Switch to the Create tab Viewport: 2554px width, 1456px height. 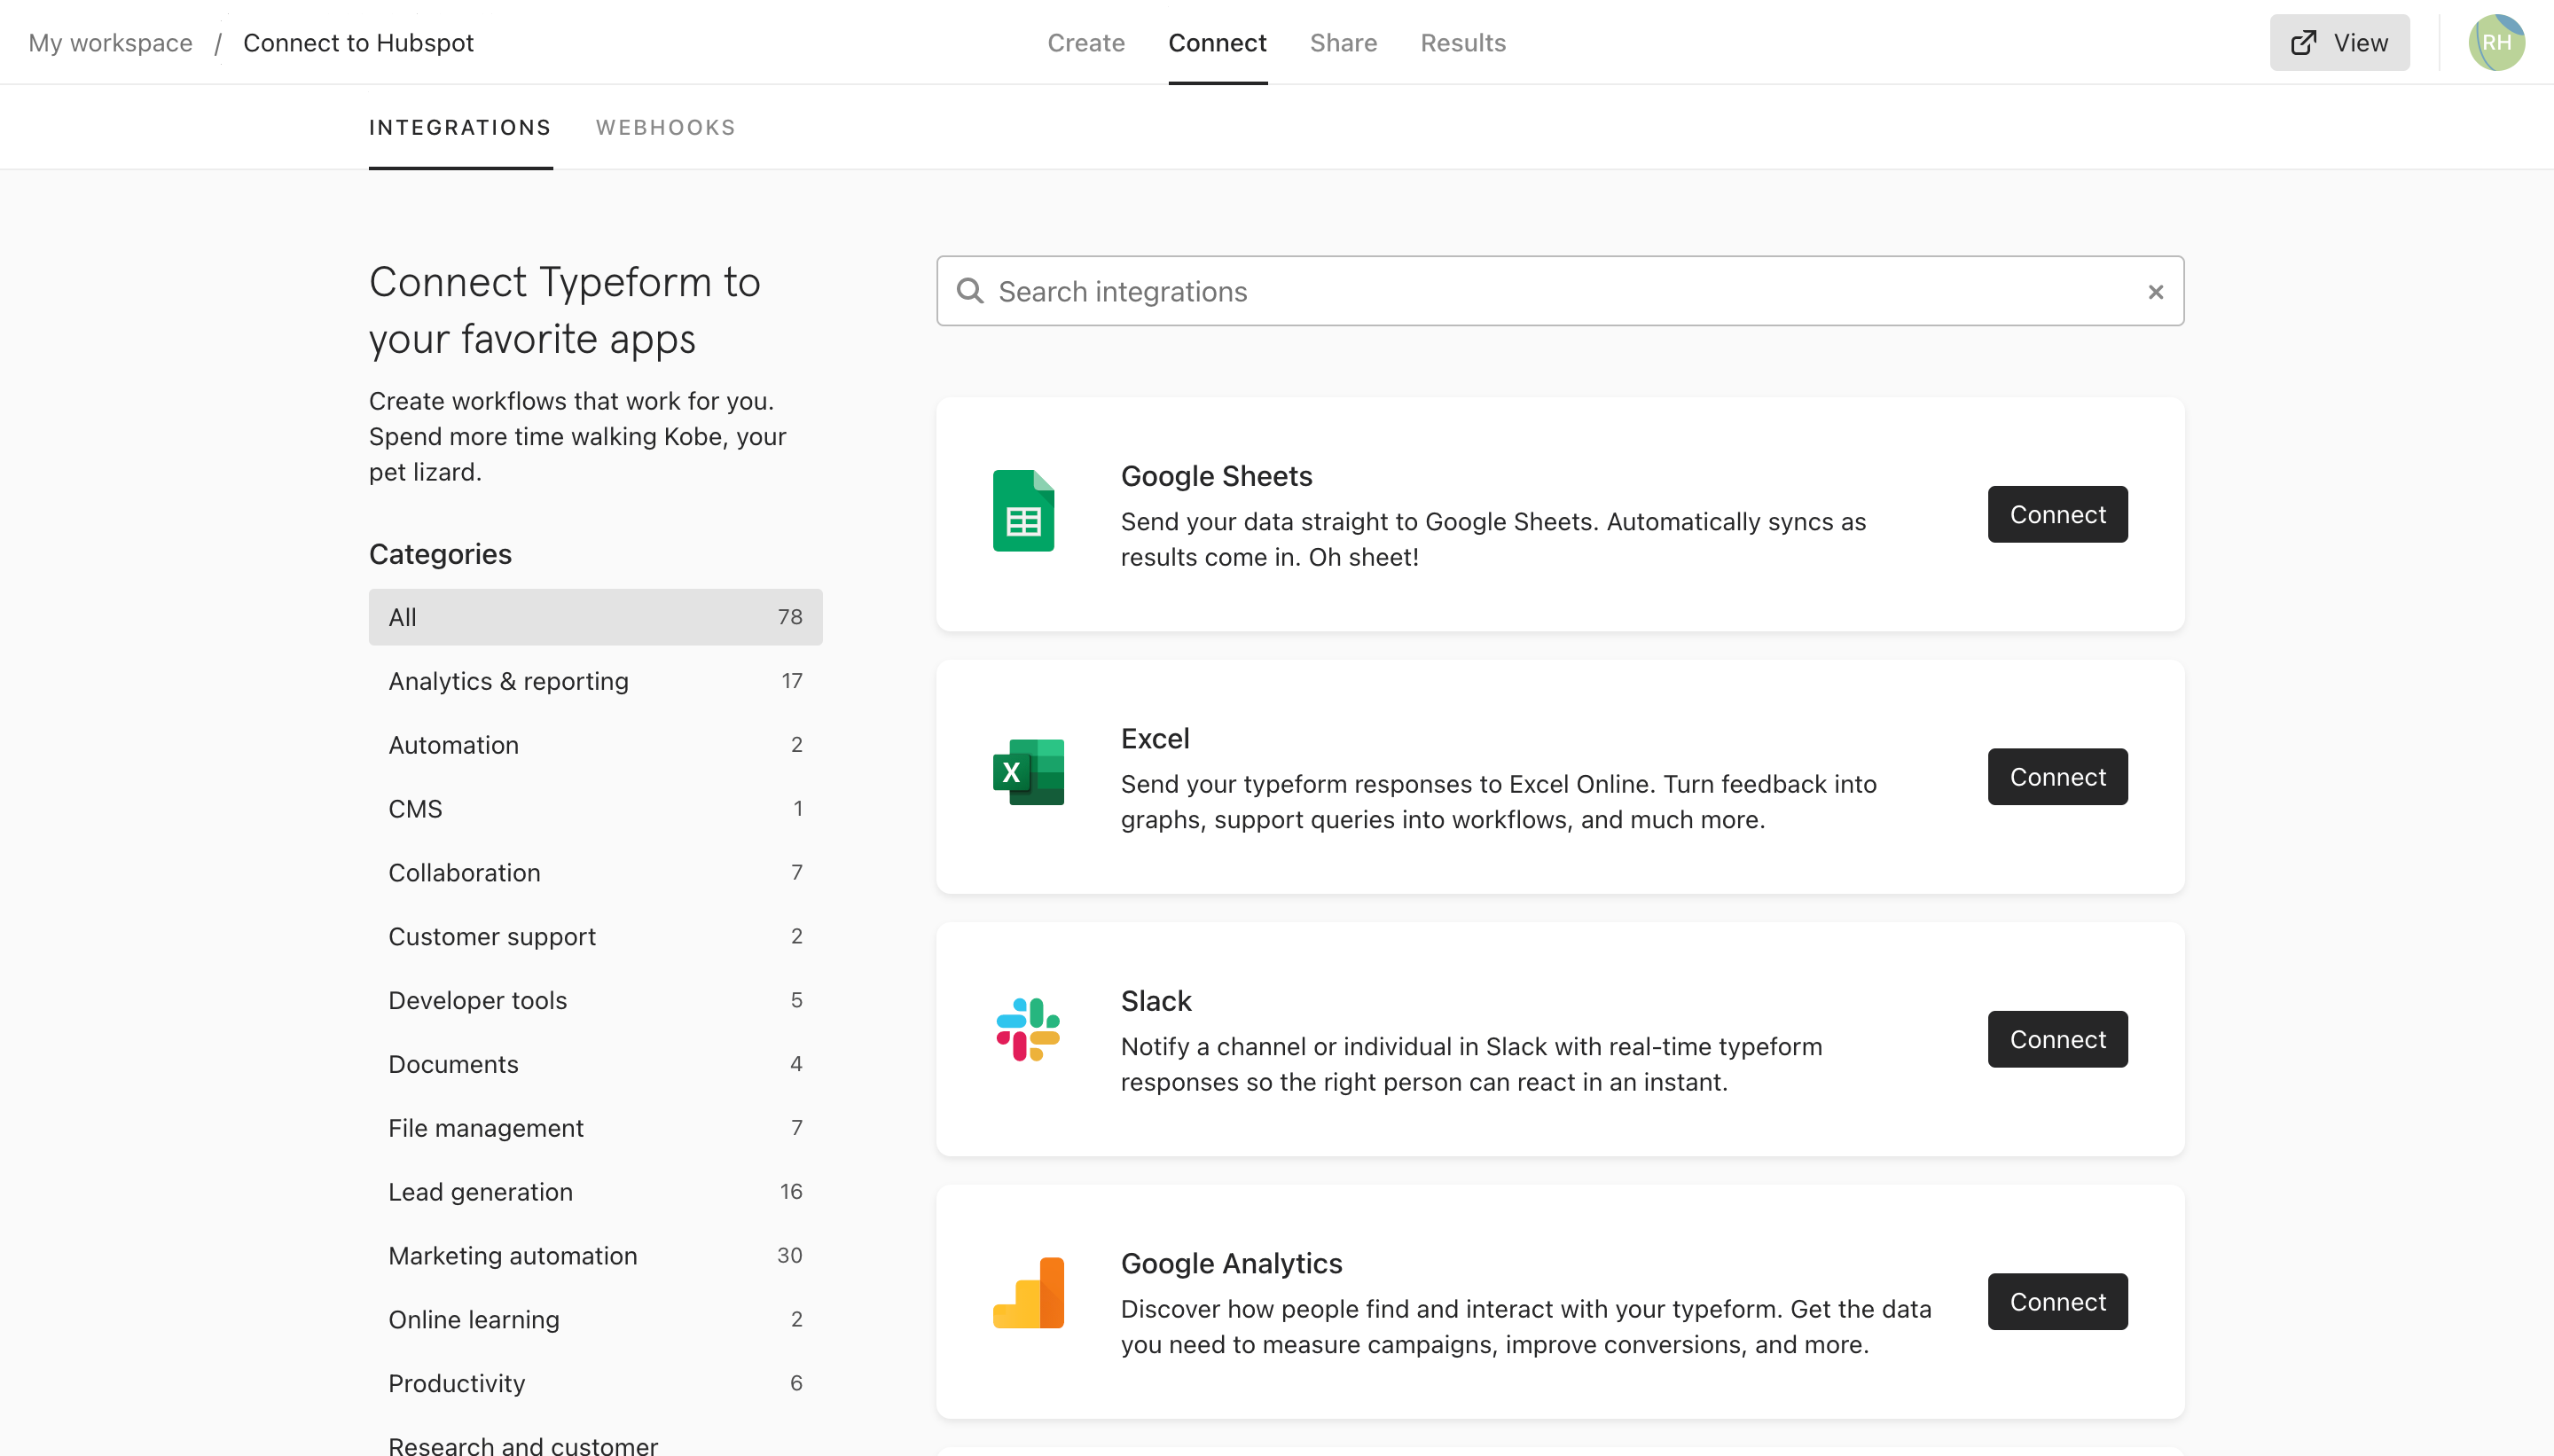[1086, 42]
